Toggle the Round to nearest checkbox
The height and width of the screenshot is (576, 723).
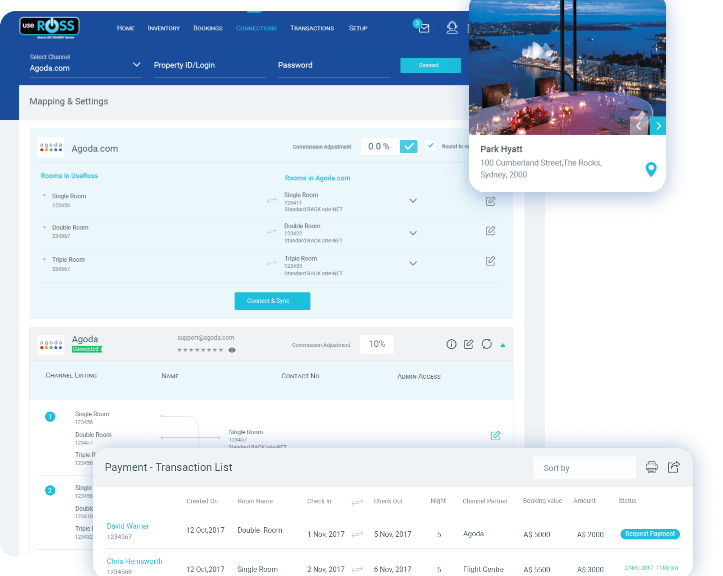coord(430,146)
